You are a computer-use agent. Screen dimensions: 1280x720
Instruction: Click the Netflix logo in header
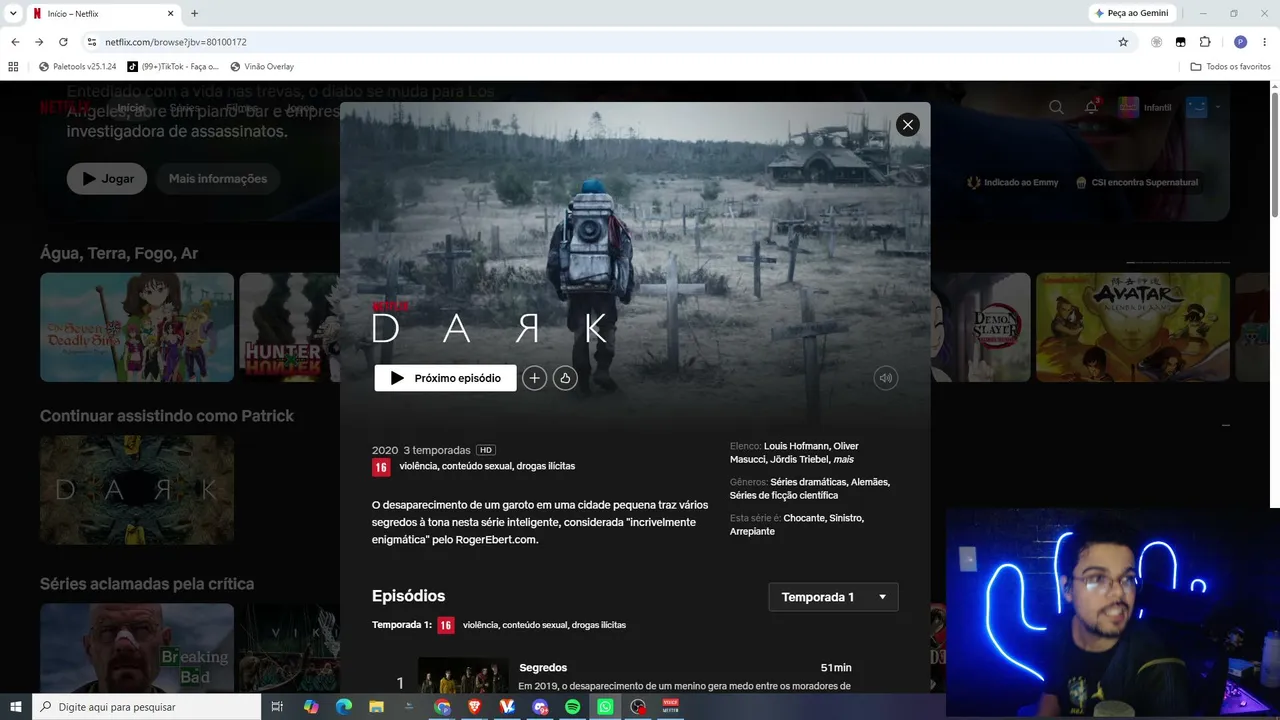click(66, 106)
